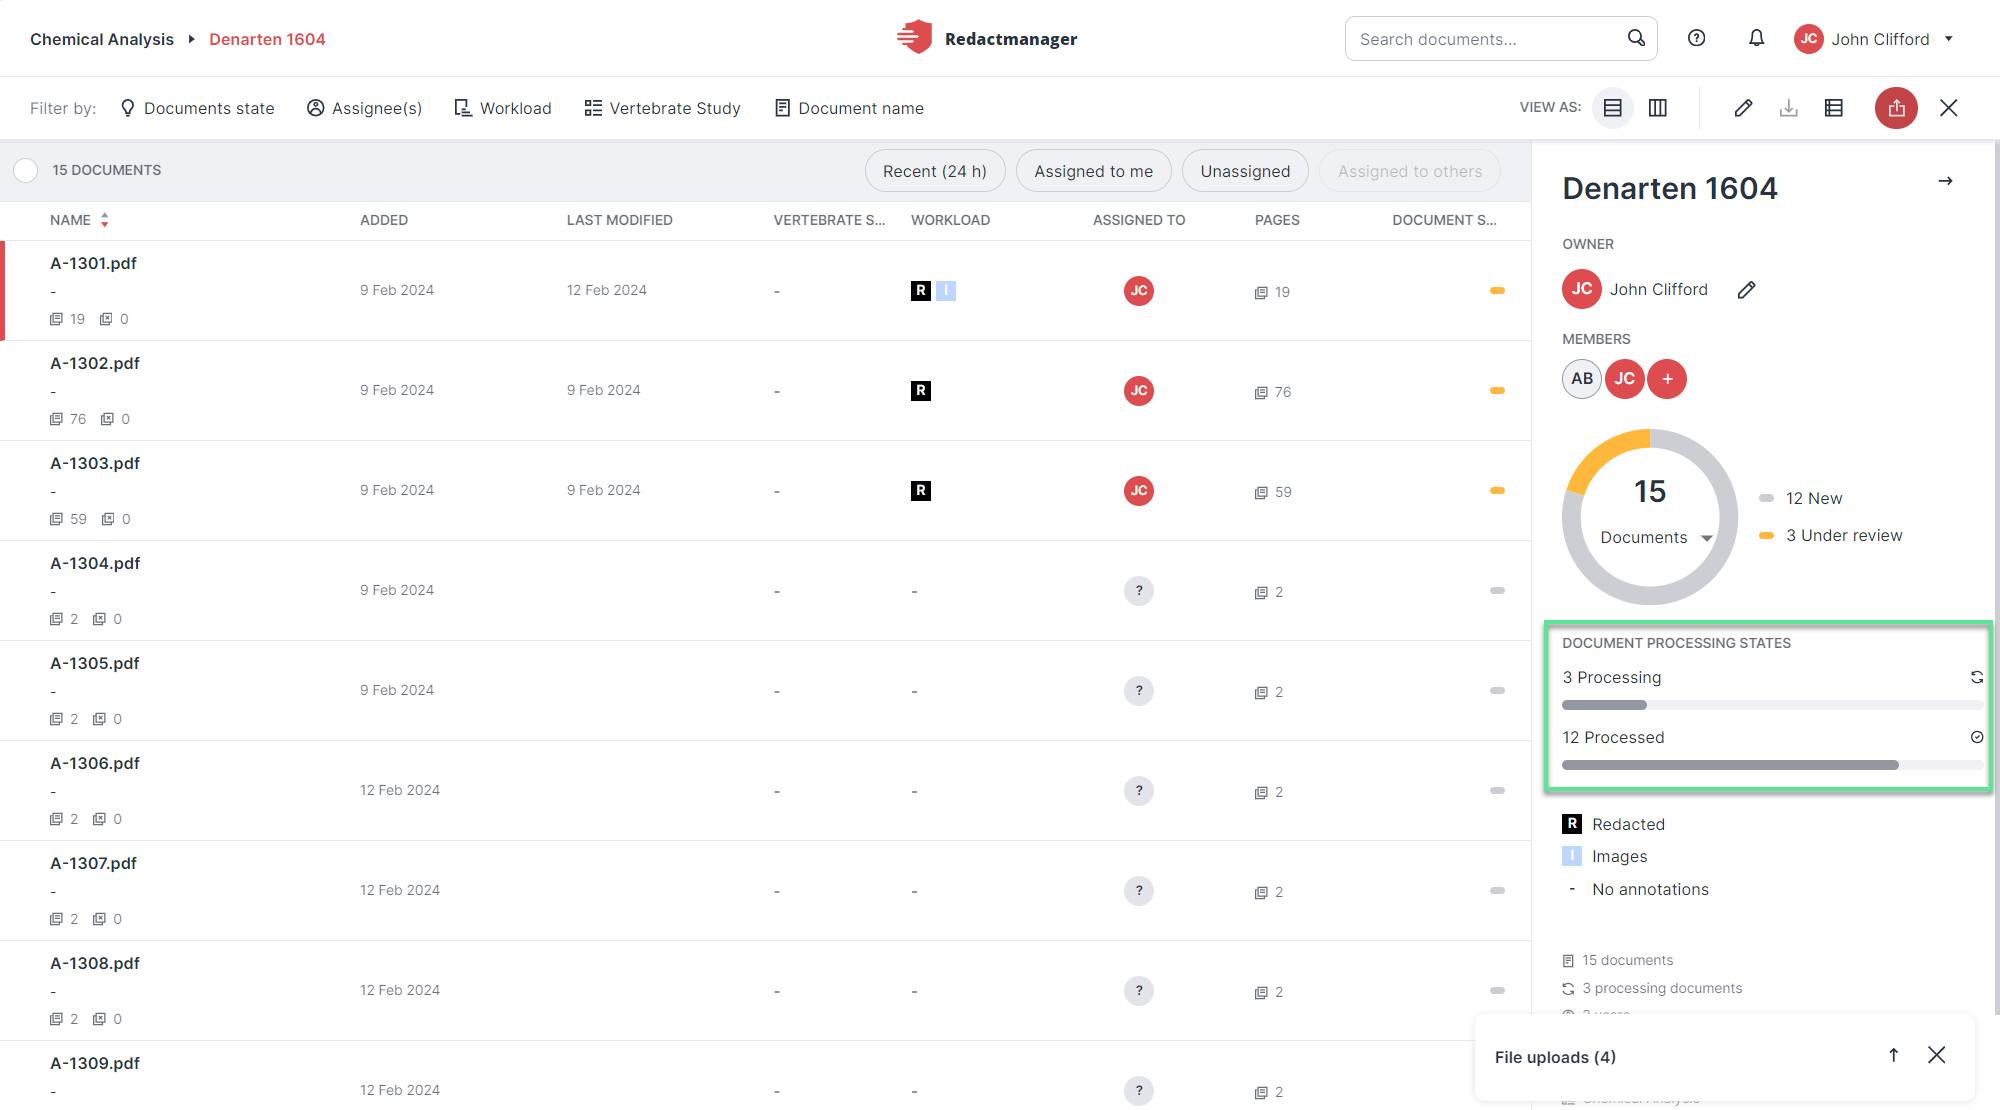Click the No annotations legend entry

pos(1637,889)
